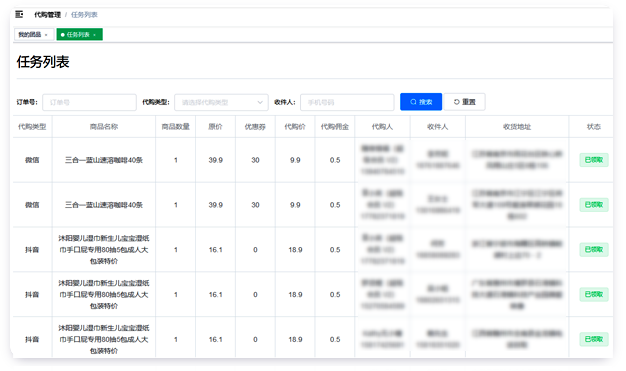626x371 pixels.
Task: Click the 代购价 column header
Action: pos(295,127)
